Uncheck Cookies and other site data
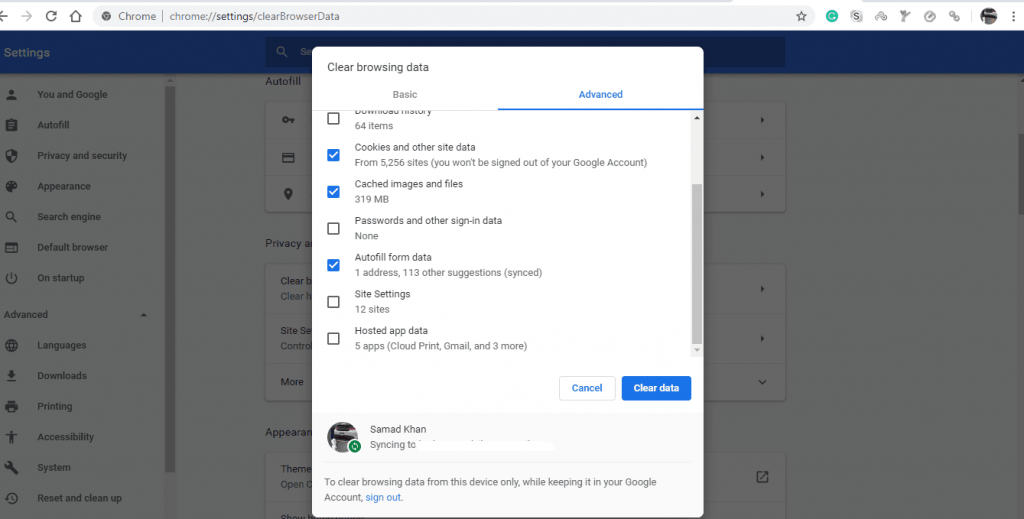Screen dimensions: 1024x519 [x=334, y=155]
